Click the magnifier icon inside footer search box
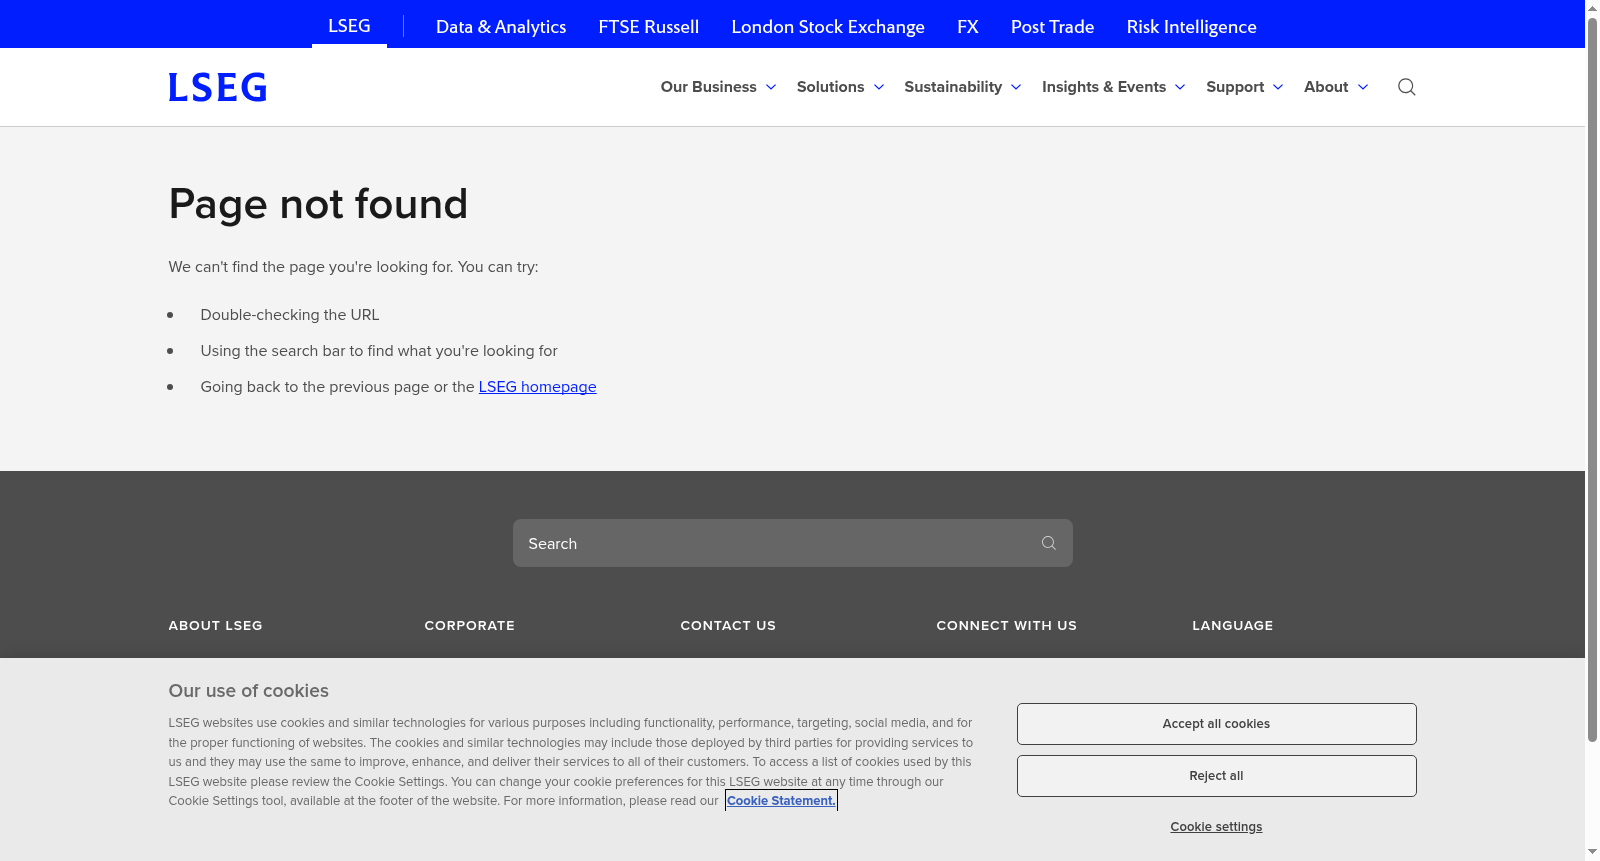Image resolution: width=1600 pixels, height=861 pixels. pyautogui.click(x=1048, y=543)
